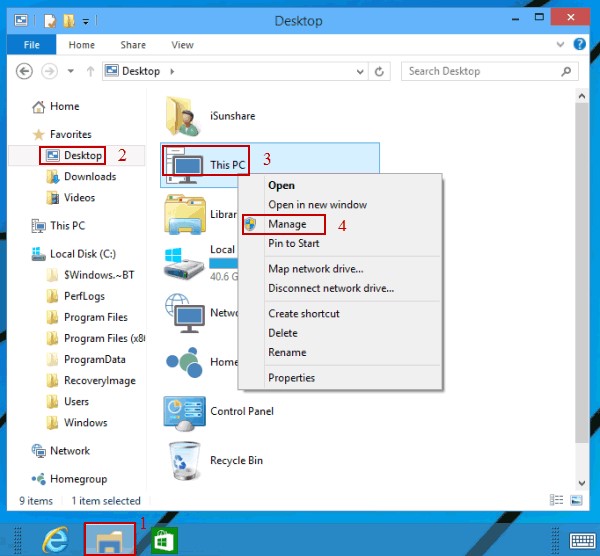Screen dimensions: 600x556
Task: Open the View ribbon tab
Action: coord(182,45)
